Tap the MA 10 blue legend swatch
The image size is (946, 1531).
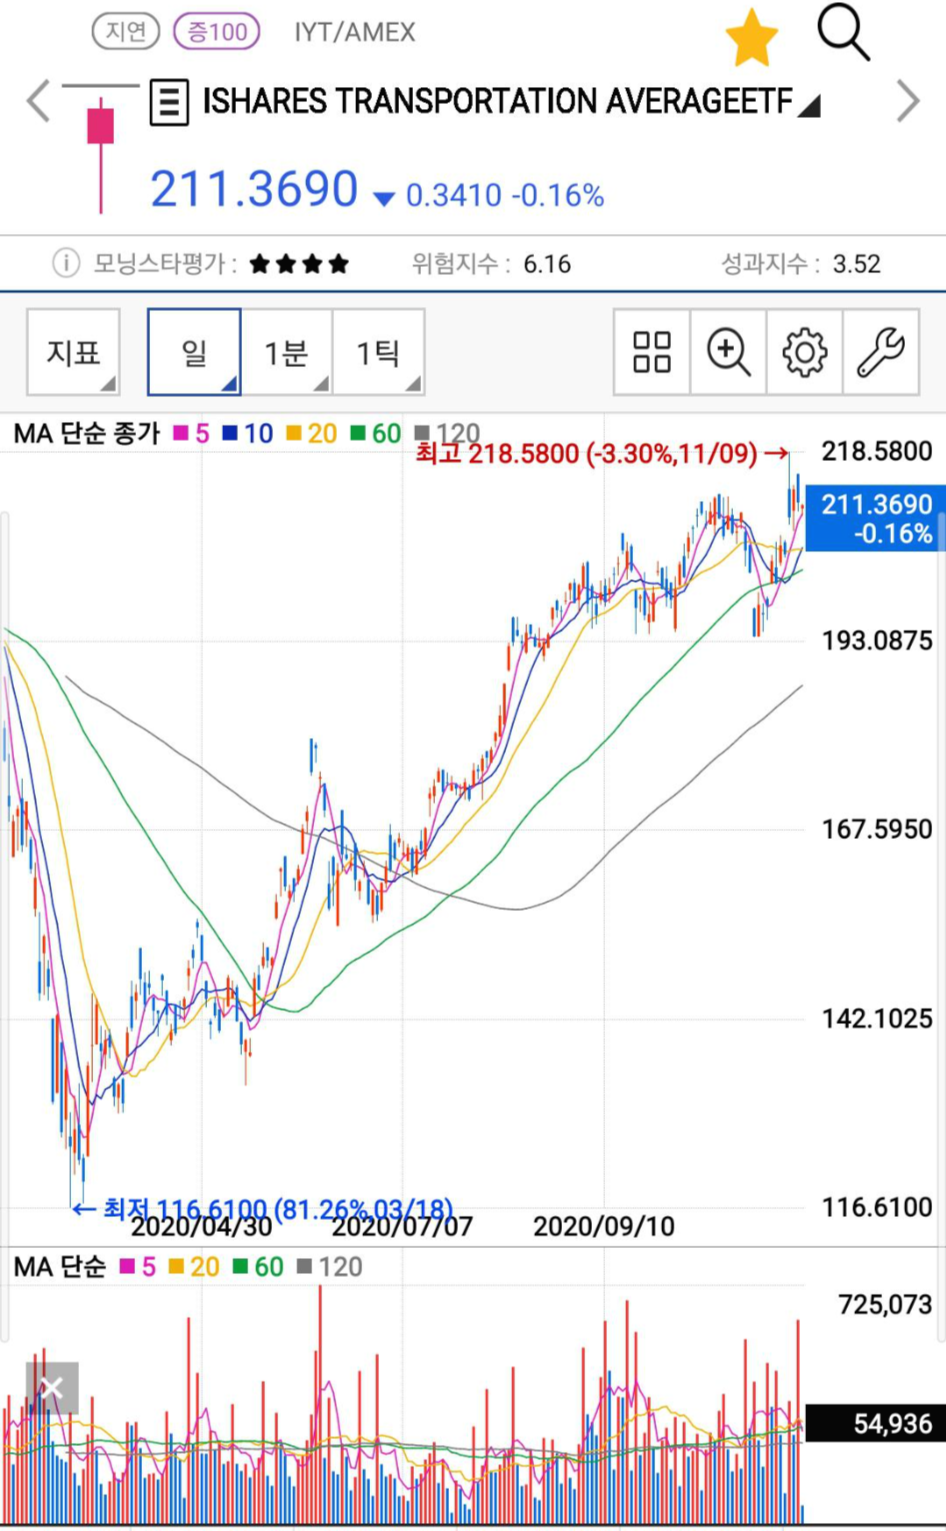(x=230, y=433)
